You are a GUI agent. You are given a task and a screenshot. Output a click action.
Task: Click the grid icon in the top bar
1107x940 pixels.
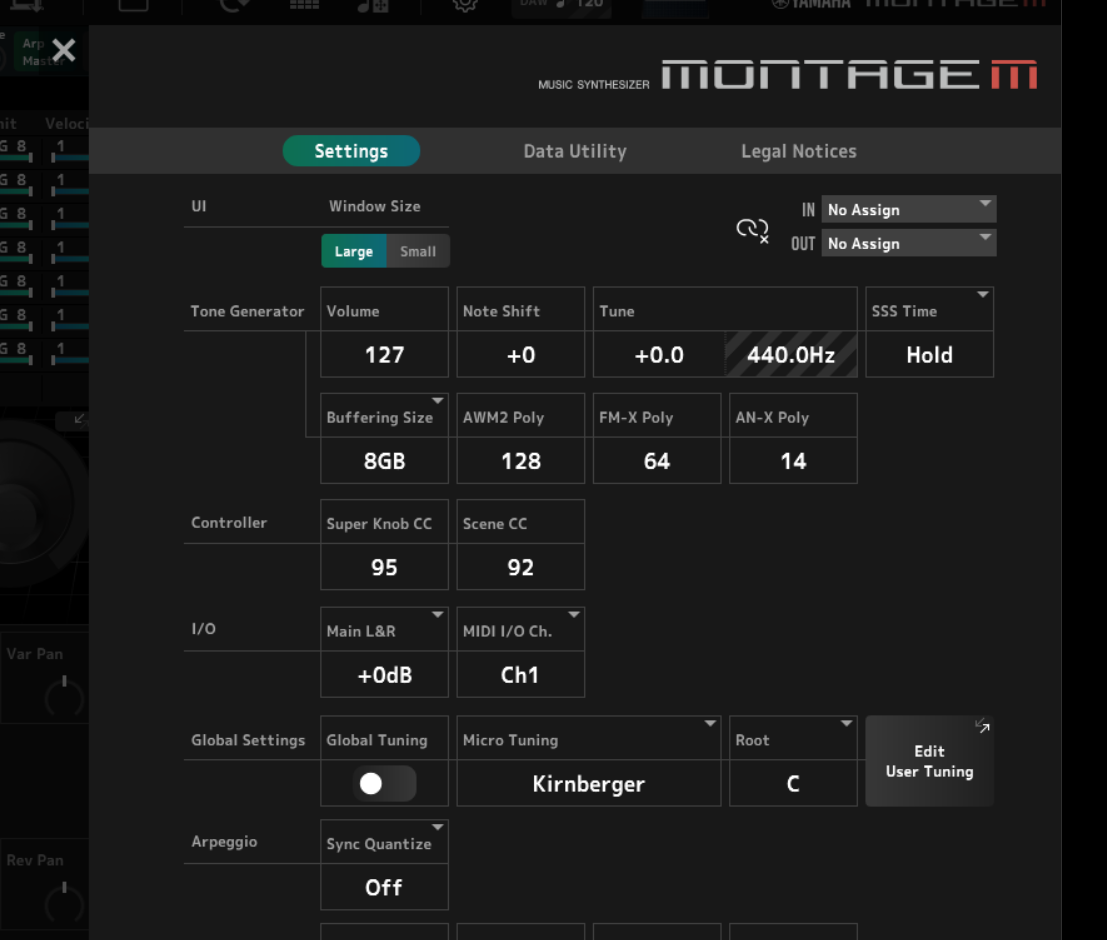click(x=304, y=5)
